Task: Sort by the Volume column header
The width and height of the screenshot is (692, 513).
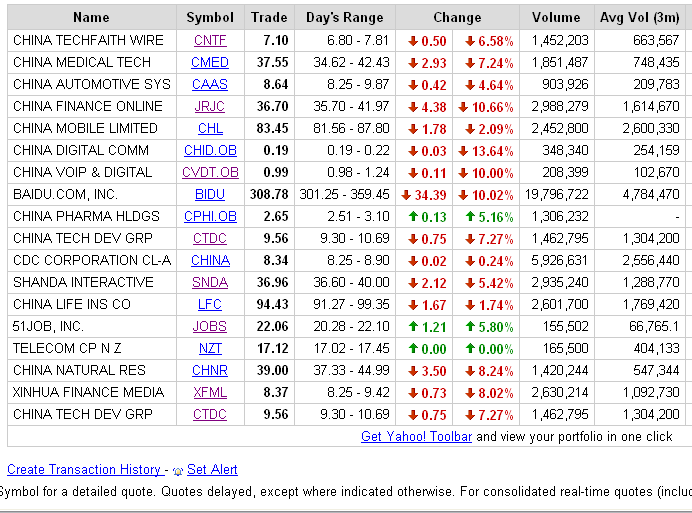Action: click(x=556, y=17)
